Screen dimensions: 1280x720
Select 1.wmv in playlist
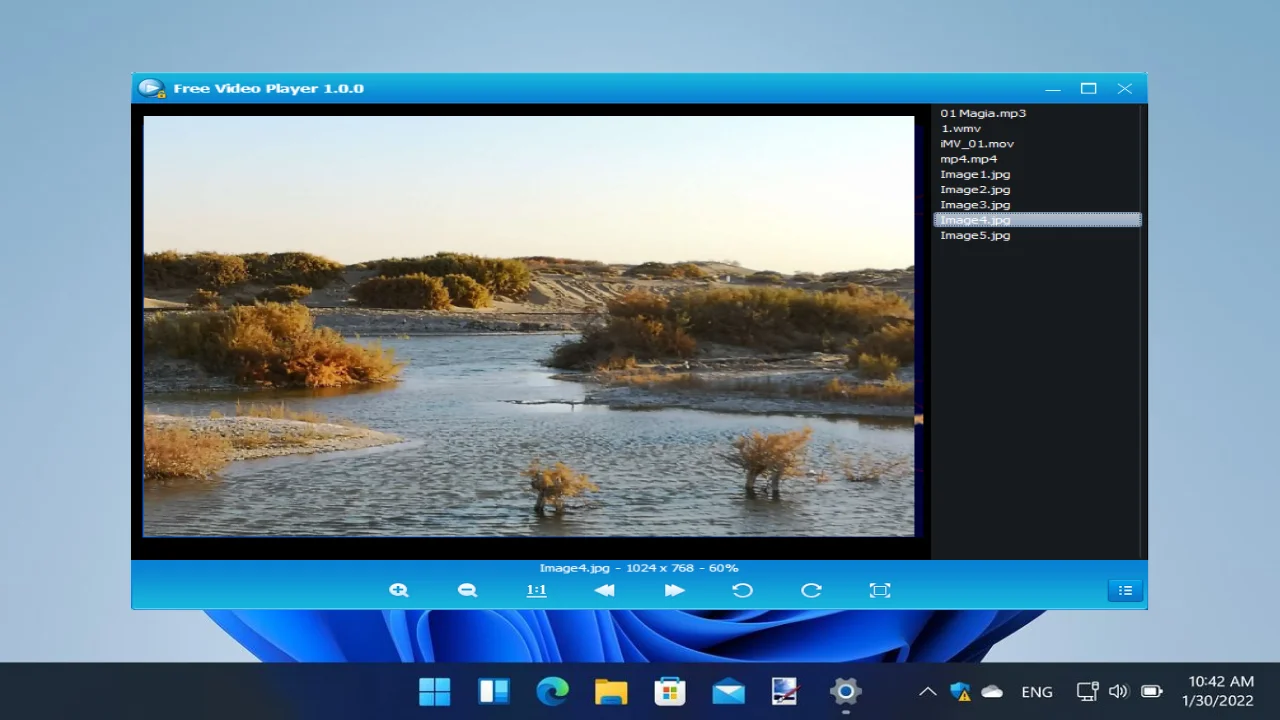(x=1037, y=128)
